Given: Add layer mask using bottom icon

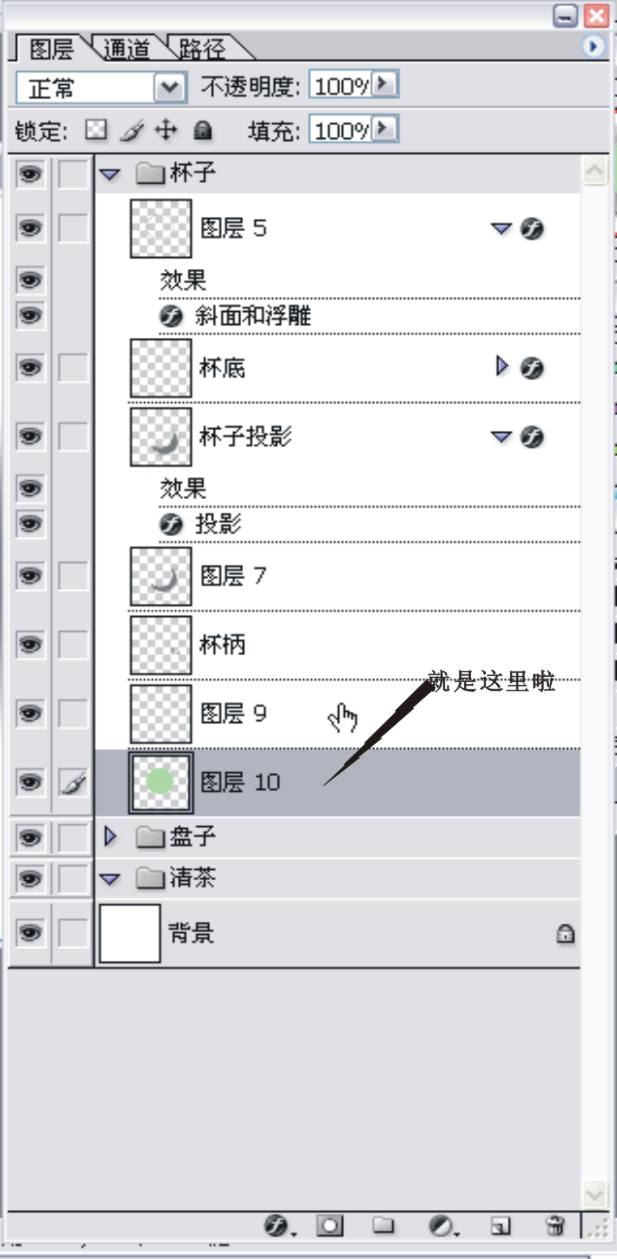Looking at the screenshot, I should (x=330, y=1225).
